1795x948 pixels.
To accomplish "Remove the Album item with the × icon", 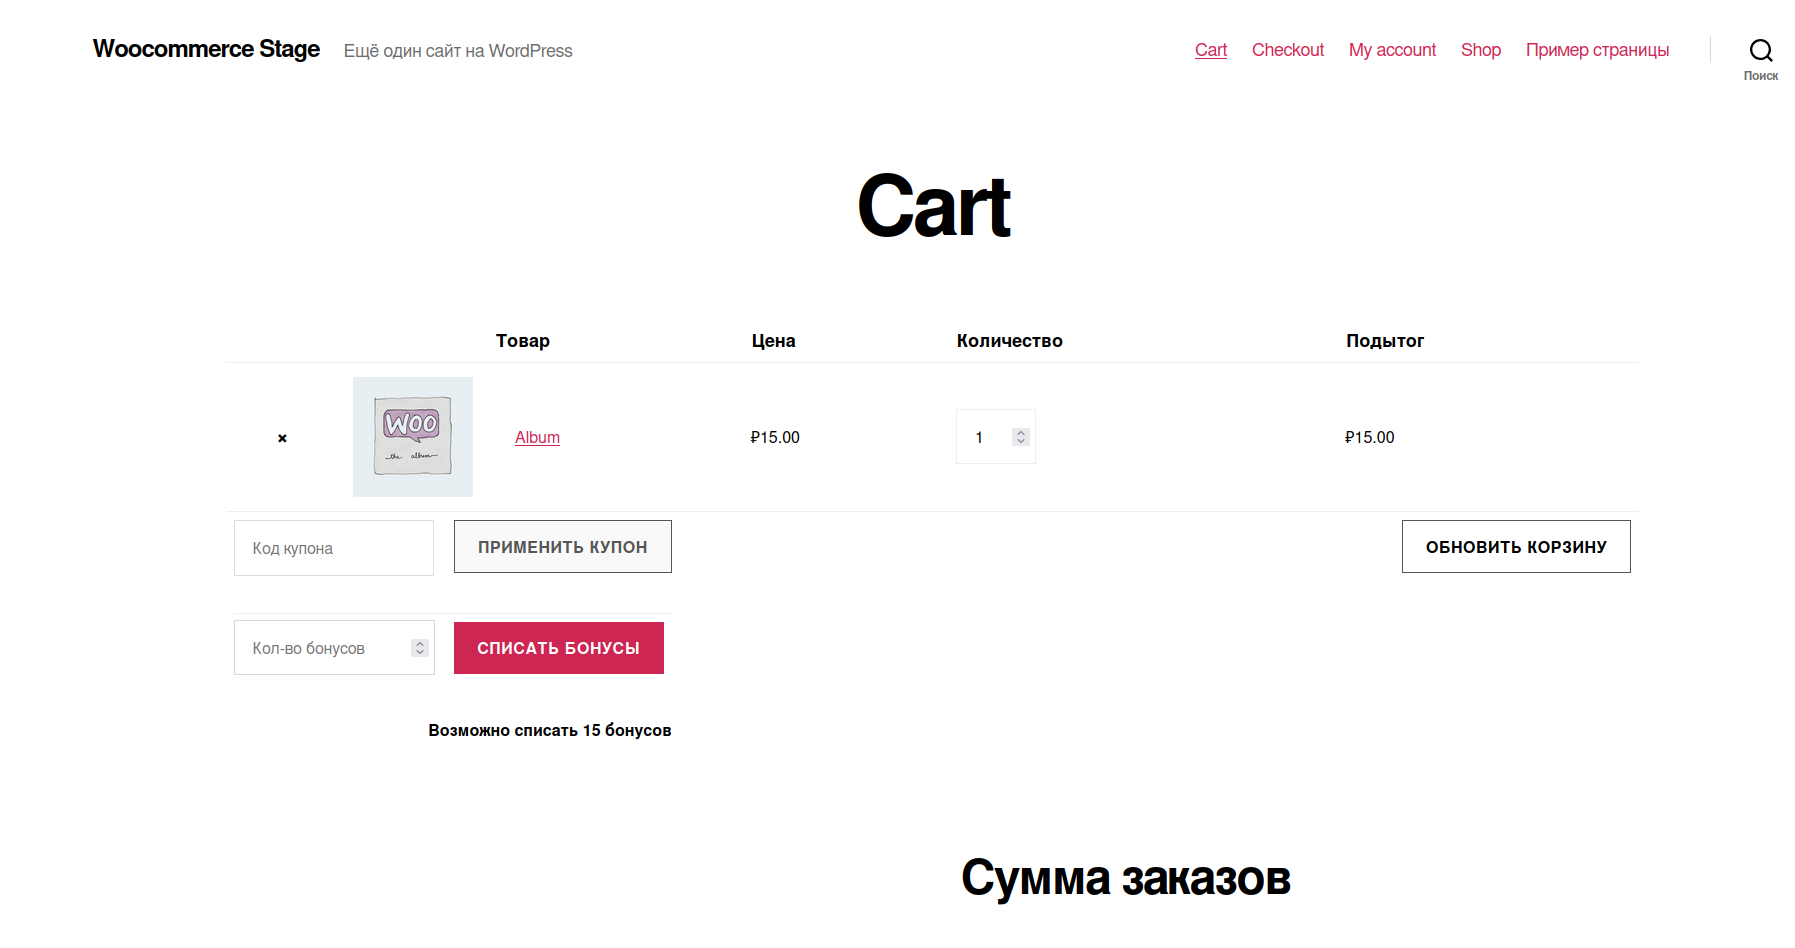I will (282, 438).
